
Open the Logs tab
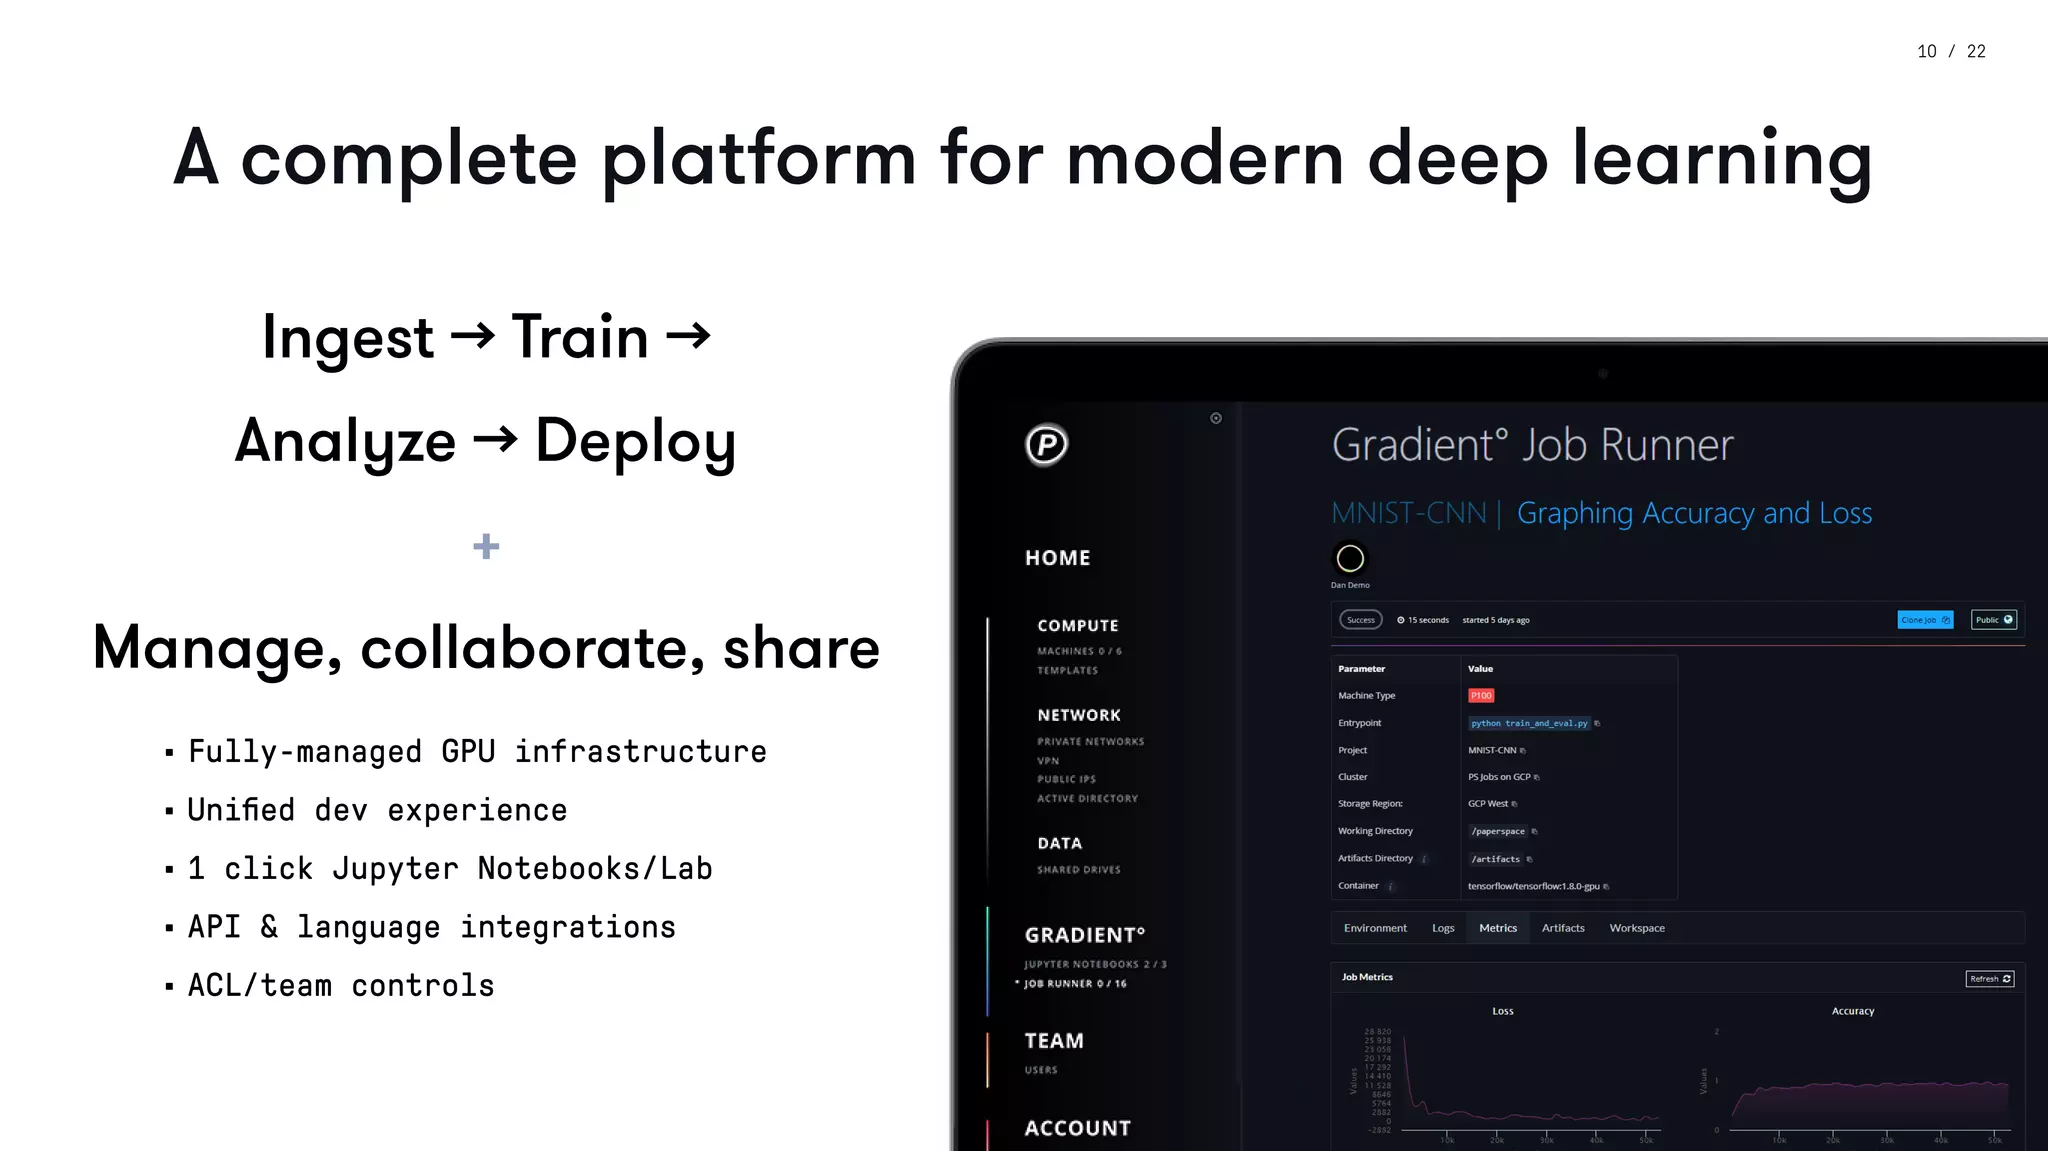[x=1443, y=928]
